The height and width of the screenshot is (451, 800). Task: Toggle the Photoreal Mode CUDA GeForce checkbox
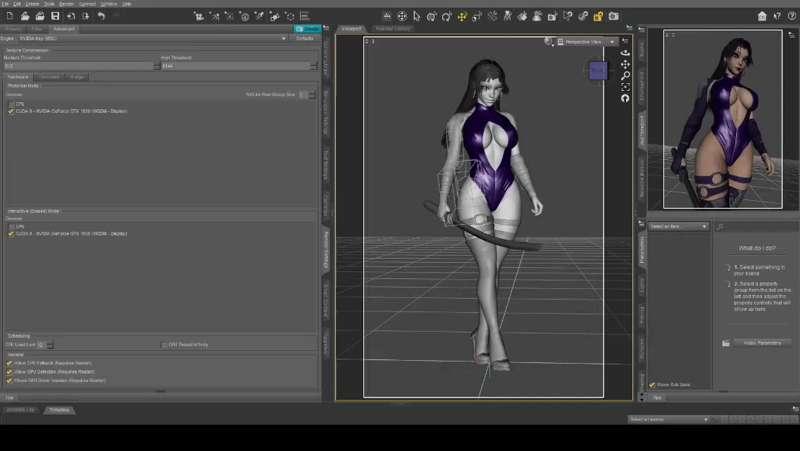coord(11,111)
